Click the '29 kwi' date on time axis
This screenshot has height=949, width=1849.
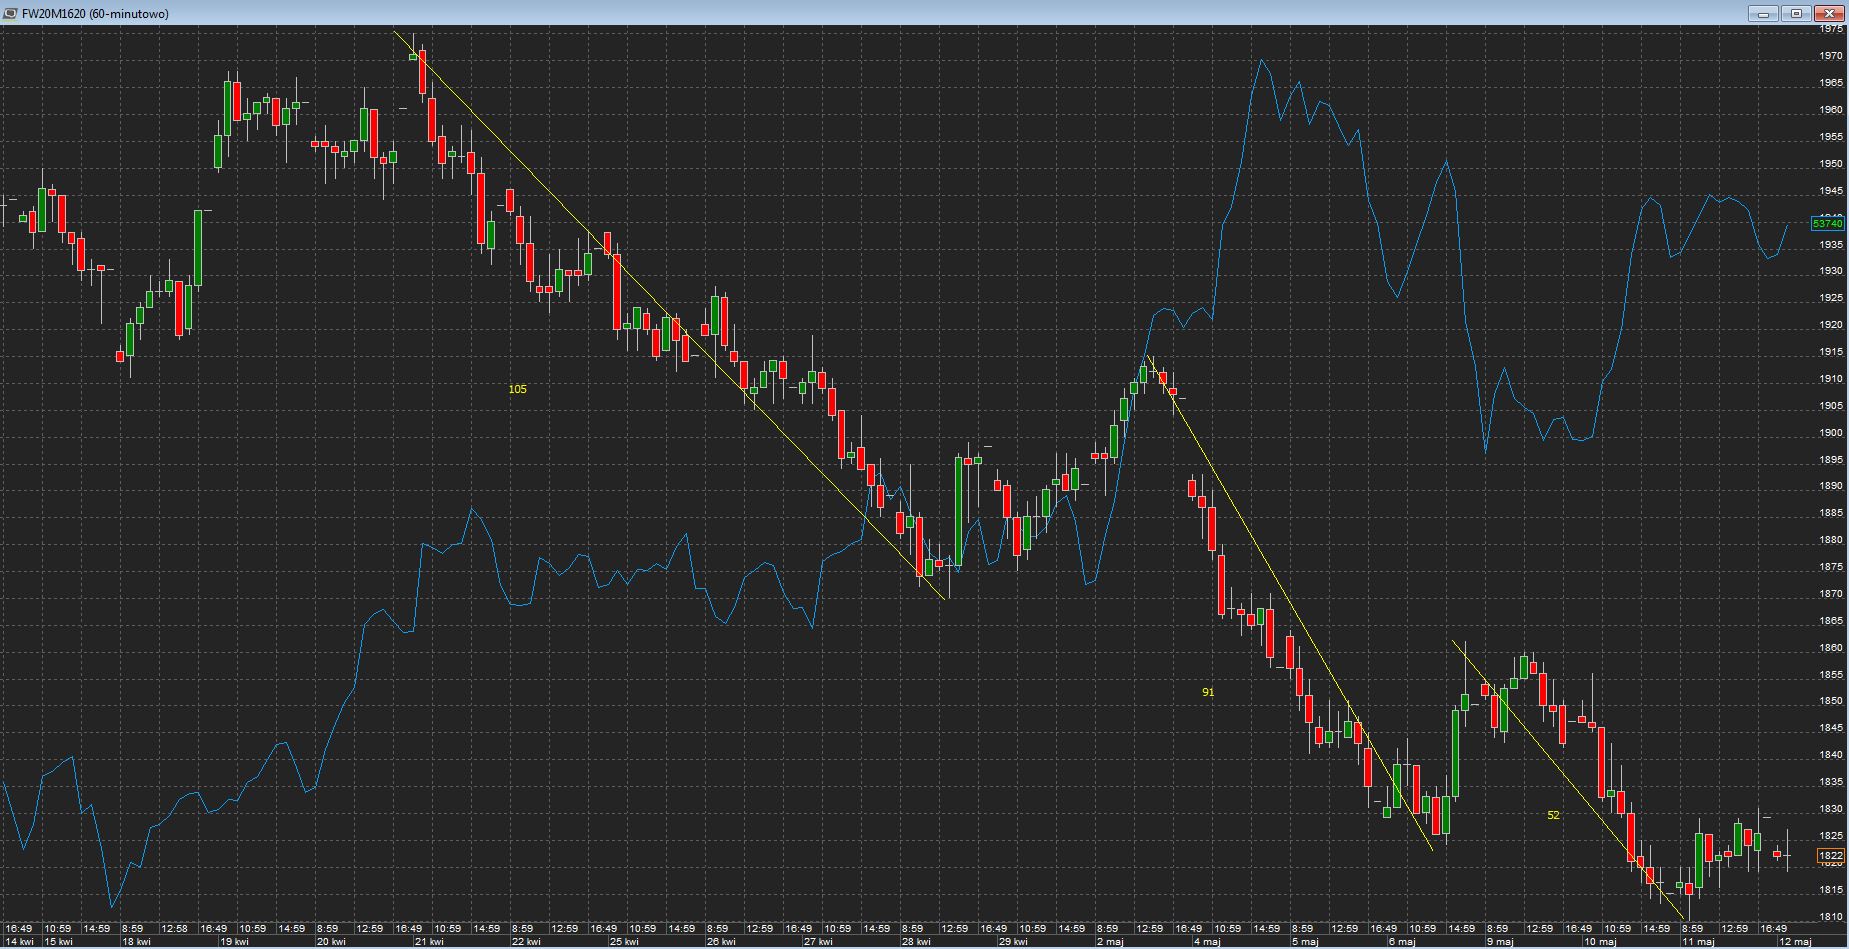coord(1013,941)
